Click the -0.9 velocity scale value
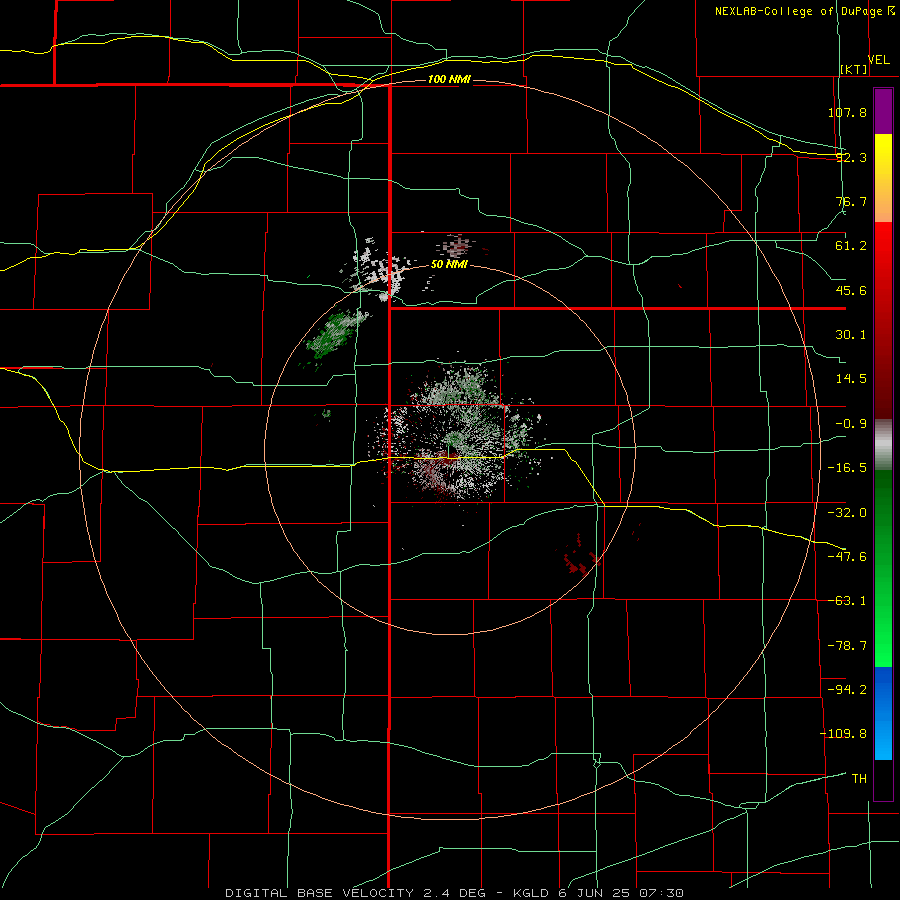 click(851, 424)
